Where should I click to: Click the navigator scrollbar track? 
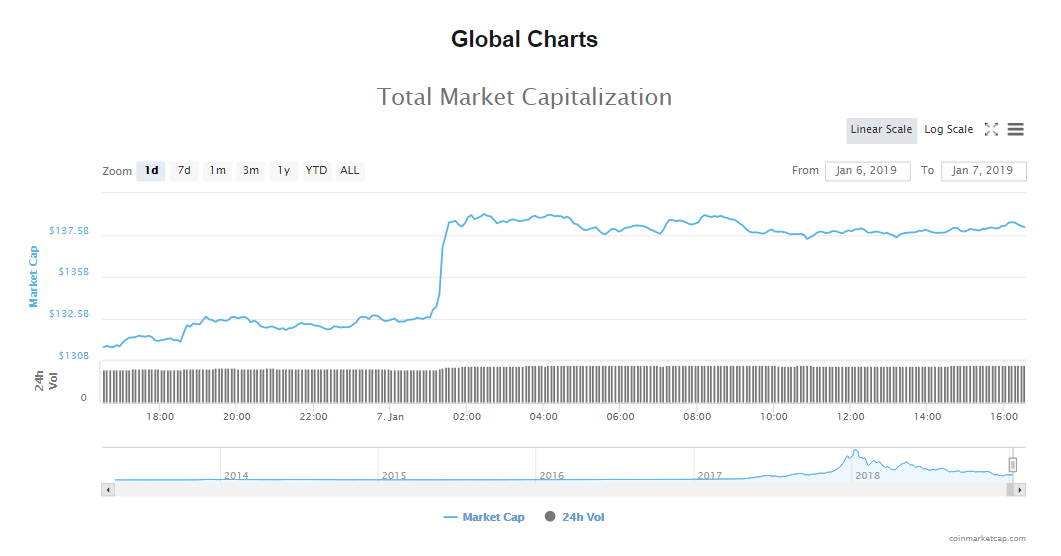pos(560,490)
